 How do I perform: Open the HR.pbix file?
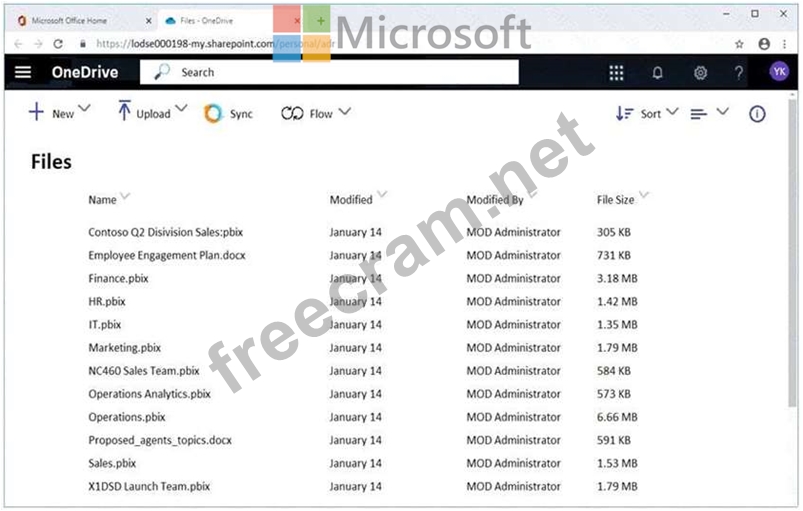coord(107,302)
